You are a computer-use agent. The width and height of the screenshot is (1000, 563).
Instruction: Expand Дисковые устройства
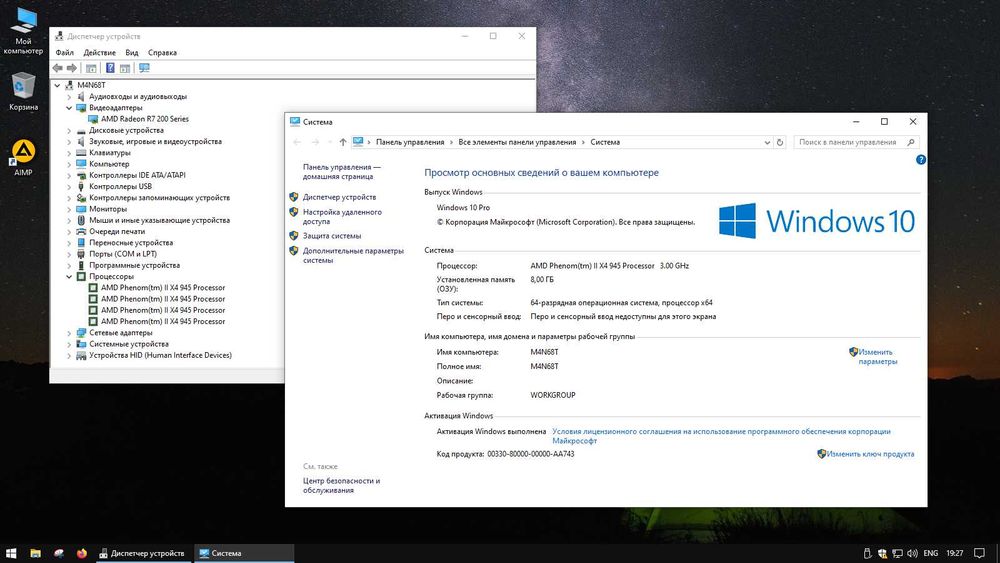point(69,131)
